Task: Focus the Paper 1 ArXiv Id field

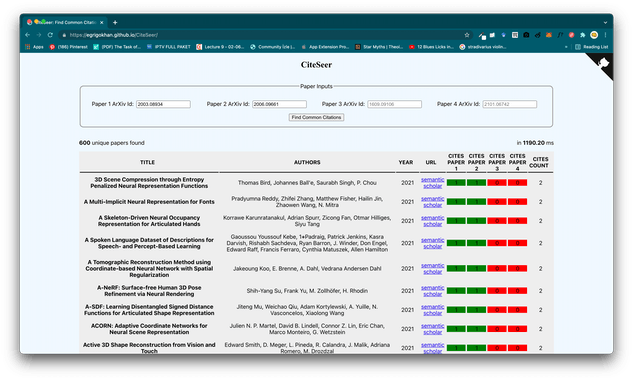Action: pos(163,104)
